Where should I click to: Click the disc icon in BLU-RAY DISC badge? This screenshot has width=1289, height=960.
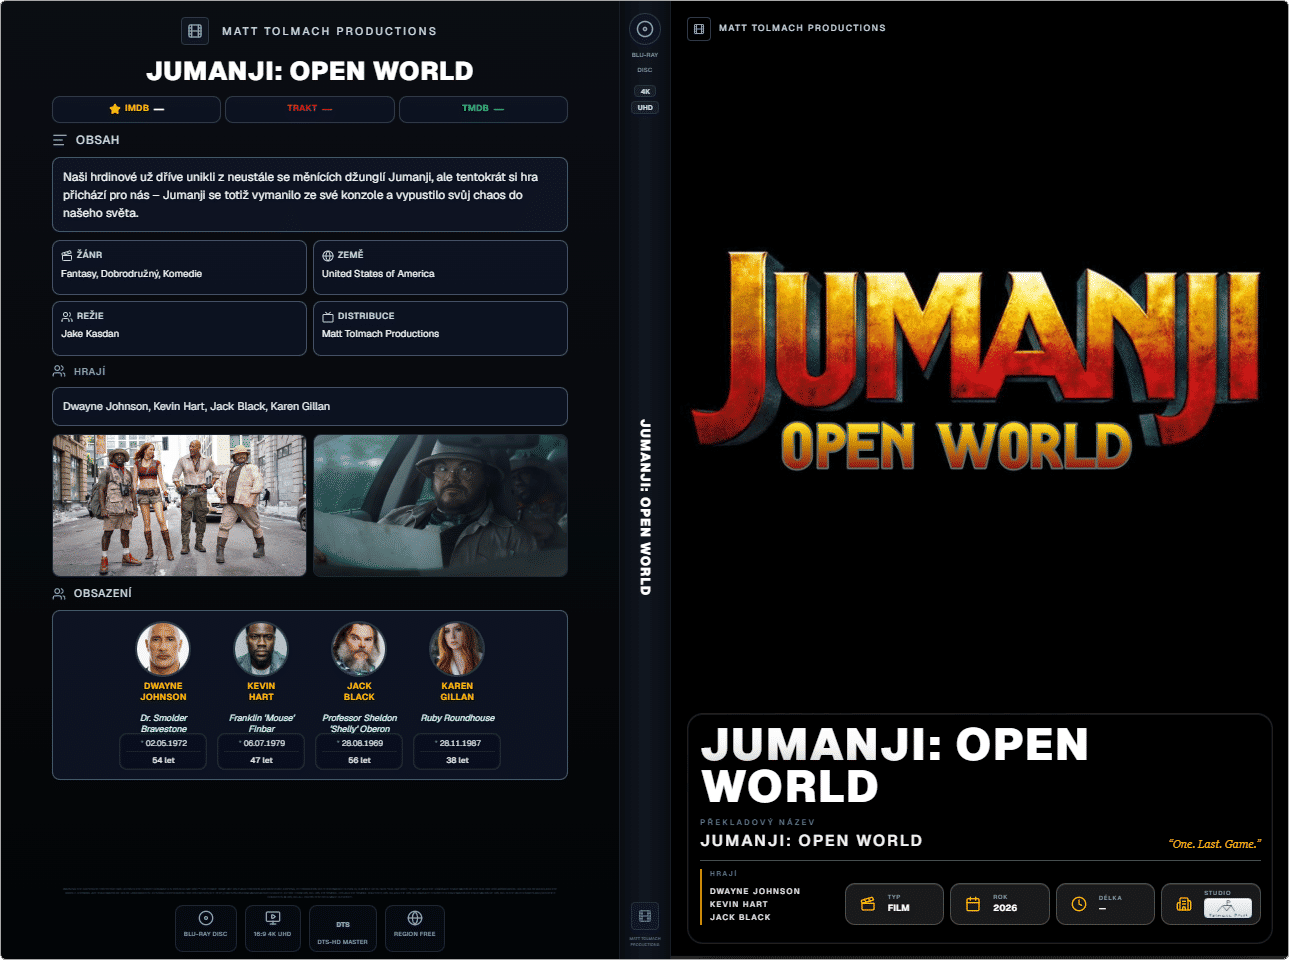[206, 918]
